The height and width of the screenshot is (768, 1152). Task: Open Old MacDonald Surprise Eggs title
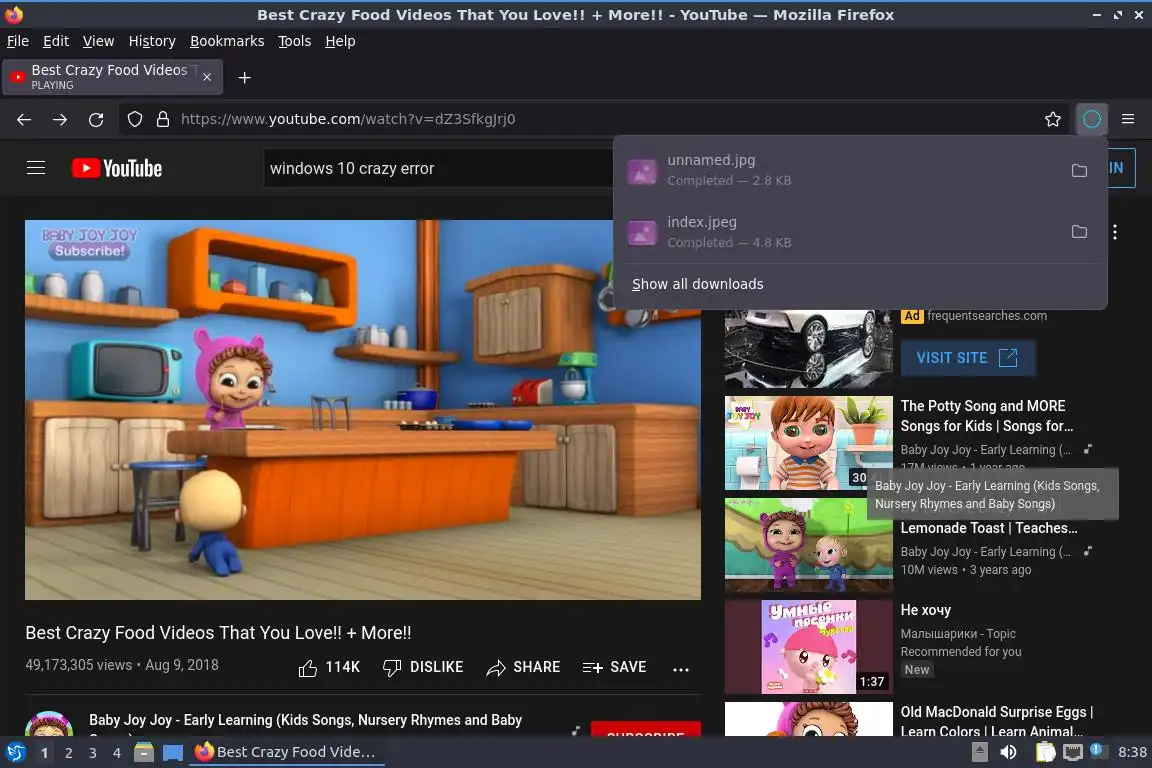997,722
